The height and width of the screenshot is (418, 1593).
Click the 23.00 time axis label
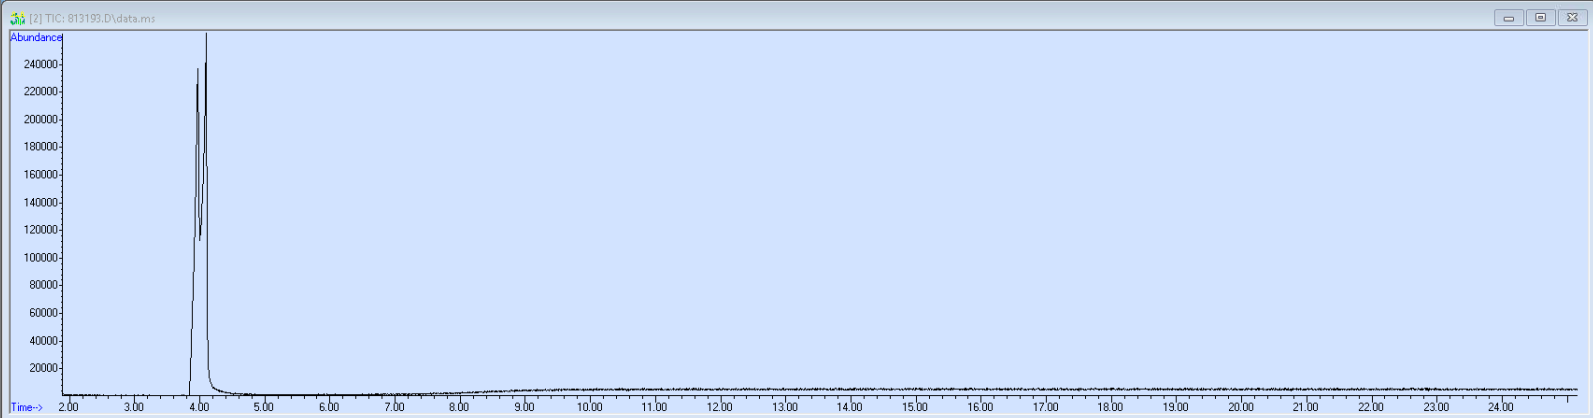coord(1436,407)
